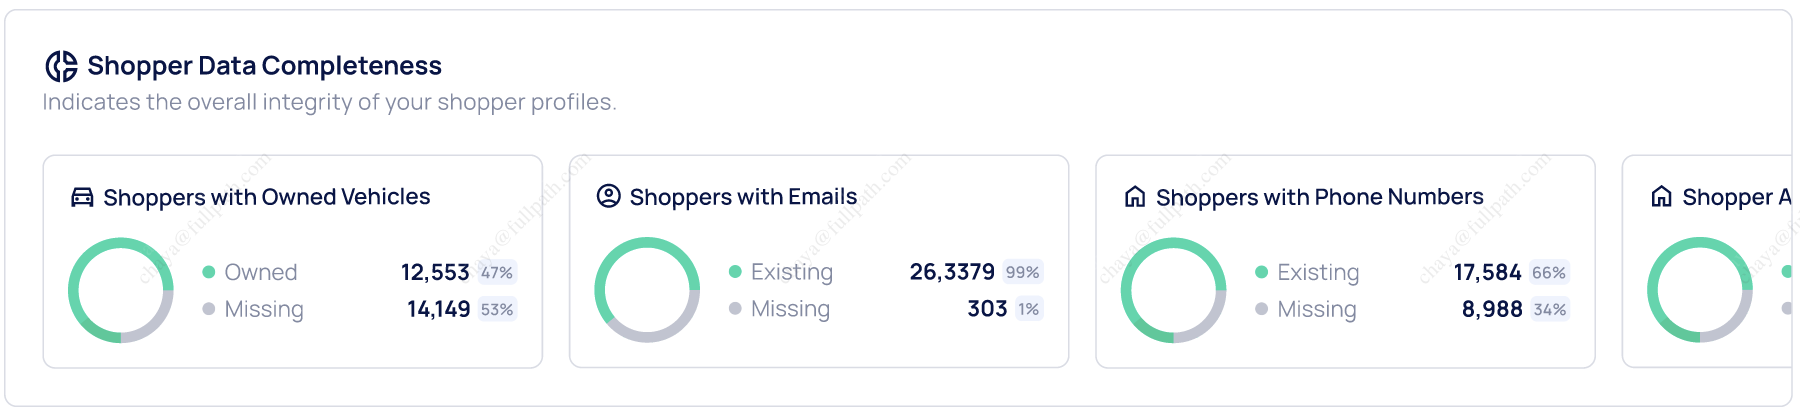Screen dimensions: 1800x420
Task: Click the gray Missing dot under Emails
Action: pyautogui.click(x=735, y=309)
